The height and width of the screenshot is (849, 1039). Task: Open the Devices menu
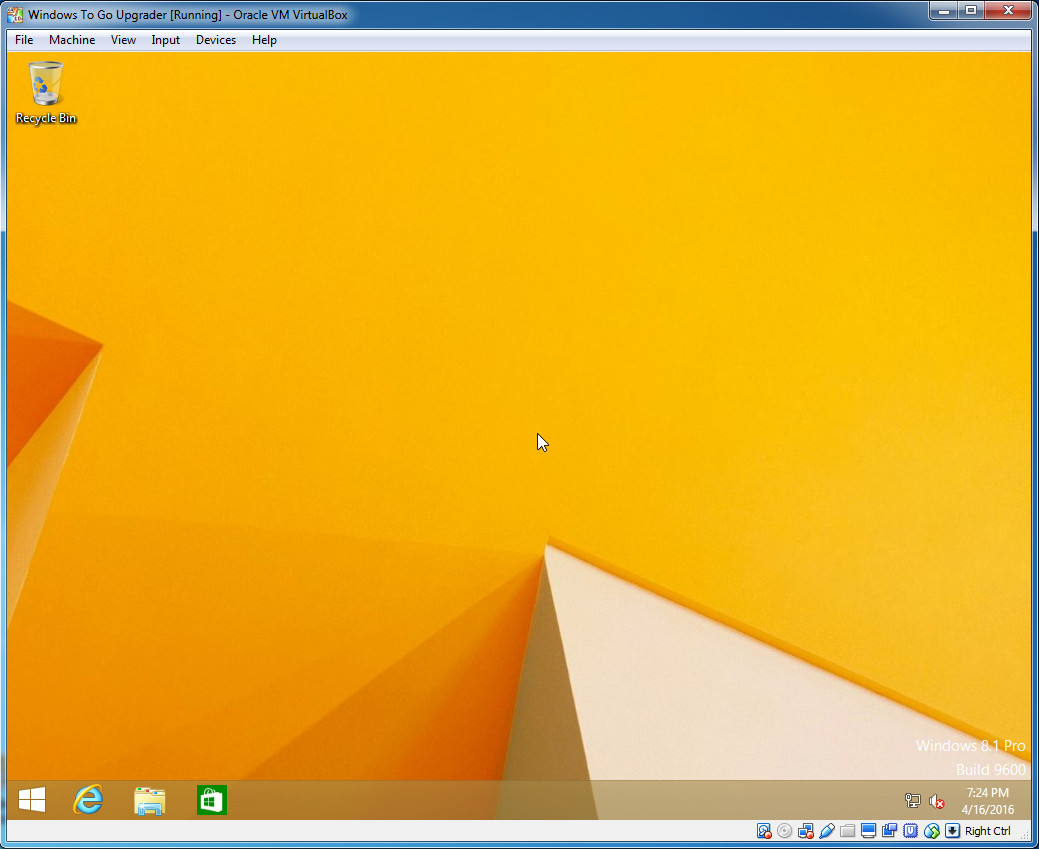(x=216, y=40)
